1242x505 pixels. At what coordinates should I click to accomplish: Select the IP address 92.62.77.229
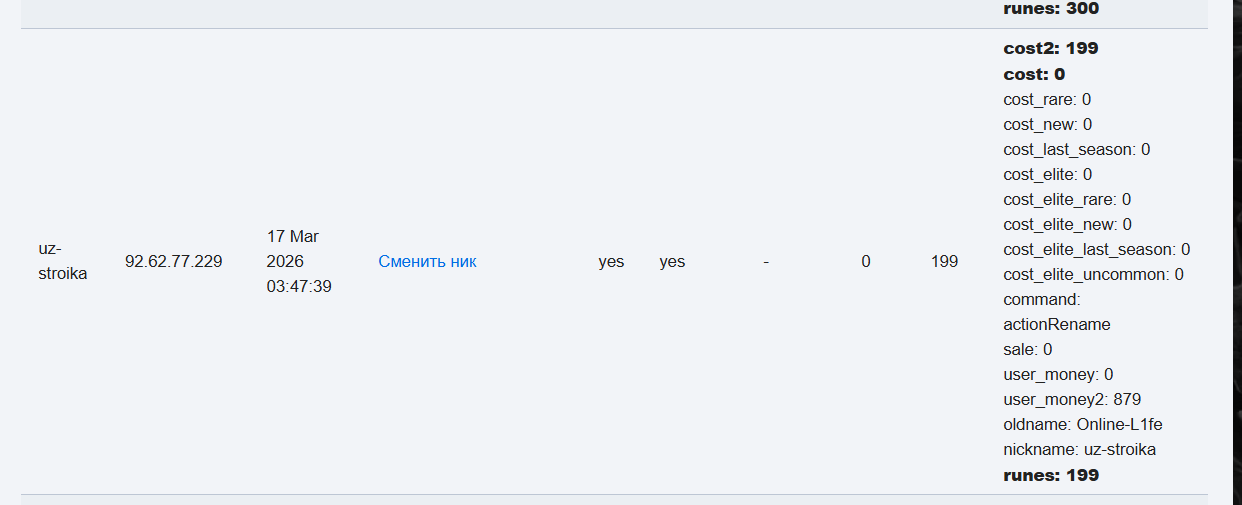click(x=173, y=262)
